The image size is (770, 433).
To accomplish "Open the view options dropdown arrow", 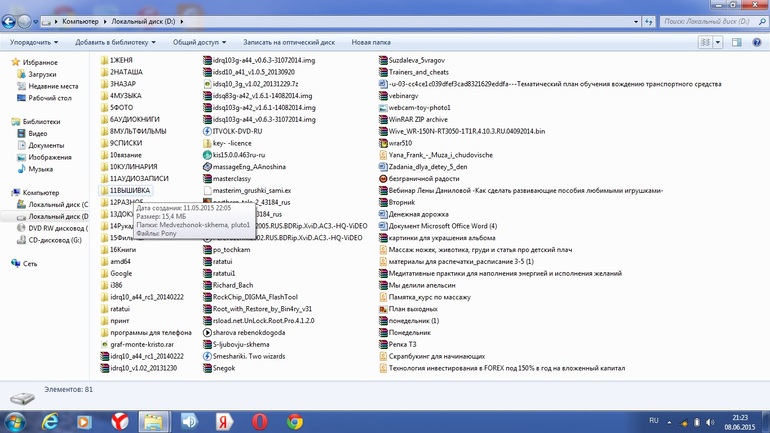I will click(717, 42).
